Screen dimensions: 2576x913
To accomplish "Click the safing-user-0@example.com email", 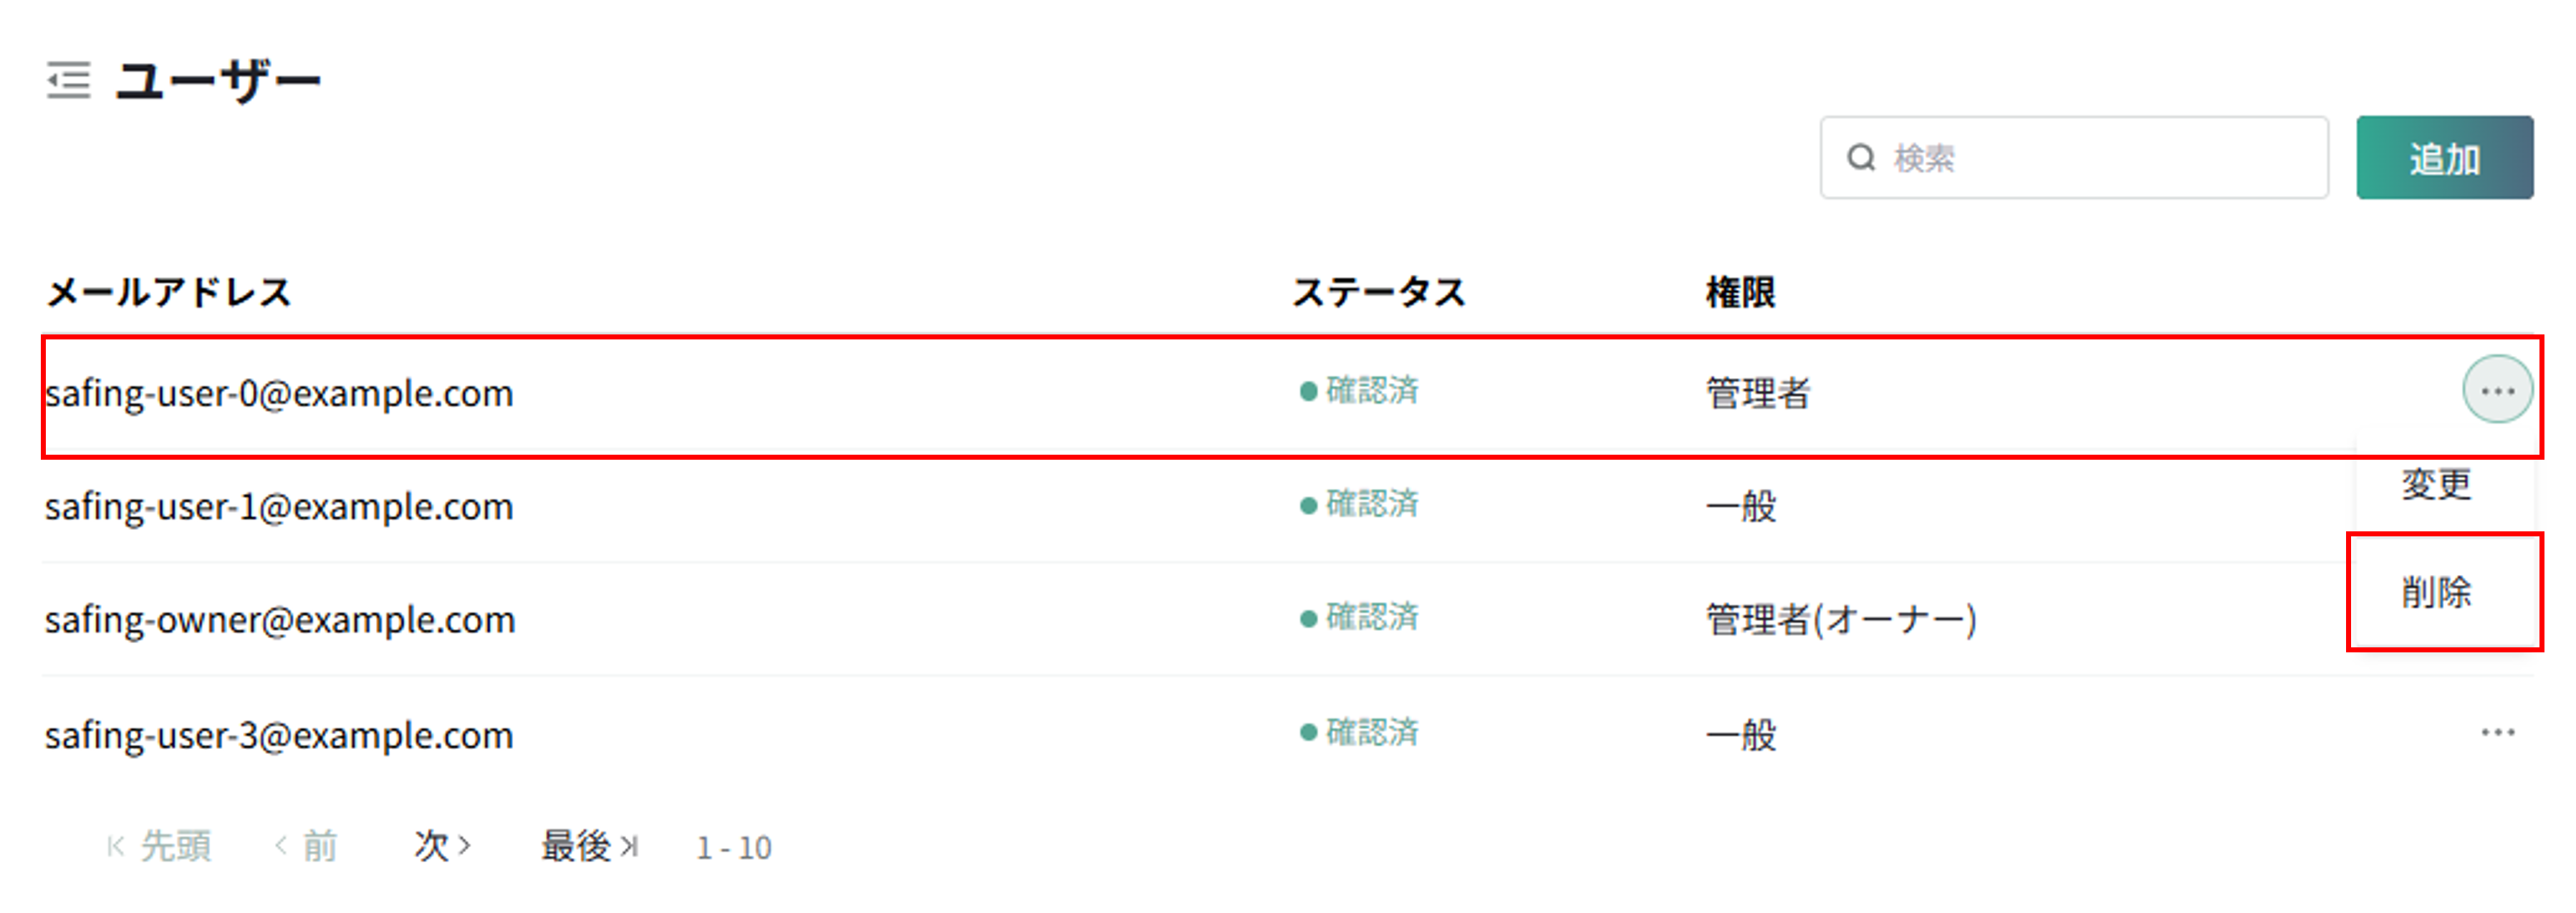I will pos(279,394).
